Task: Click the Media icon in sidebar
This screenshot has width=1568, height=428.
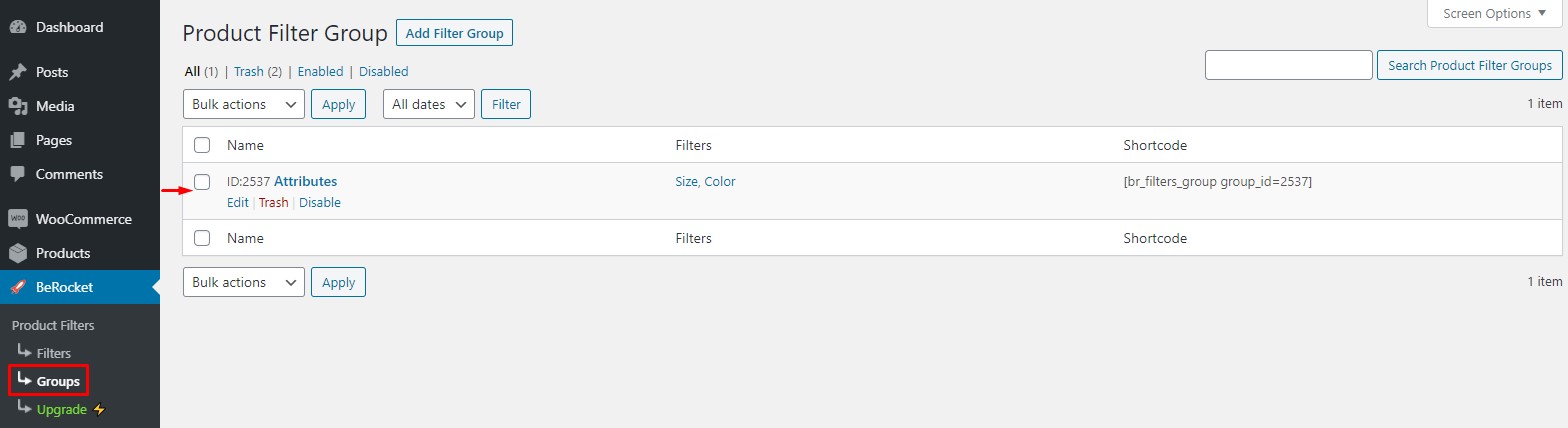Action: tap(17, 107)
